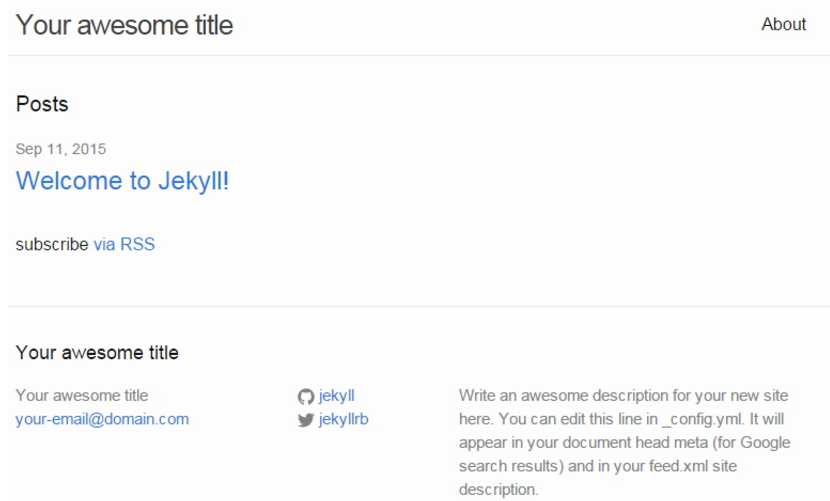
Task: Click the bold footer heading Your awesome title
Action: click(x=97, y=352)
